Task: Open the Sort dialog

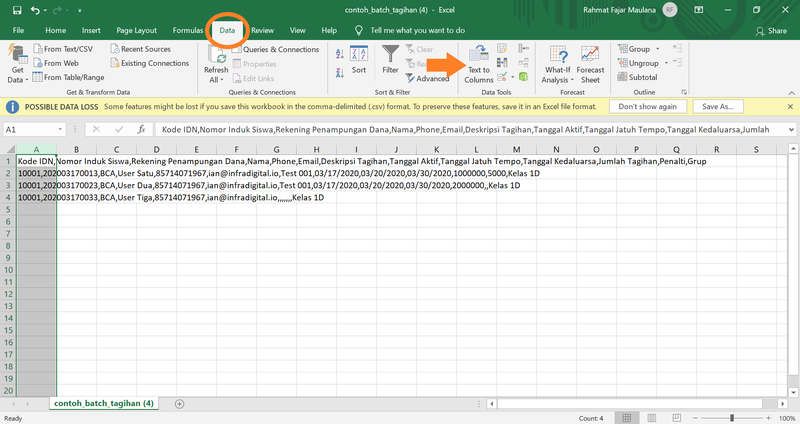Action: [359, 60]
